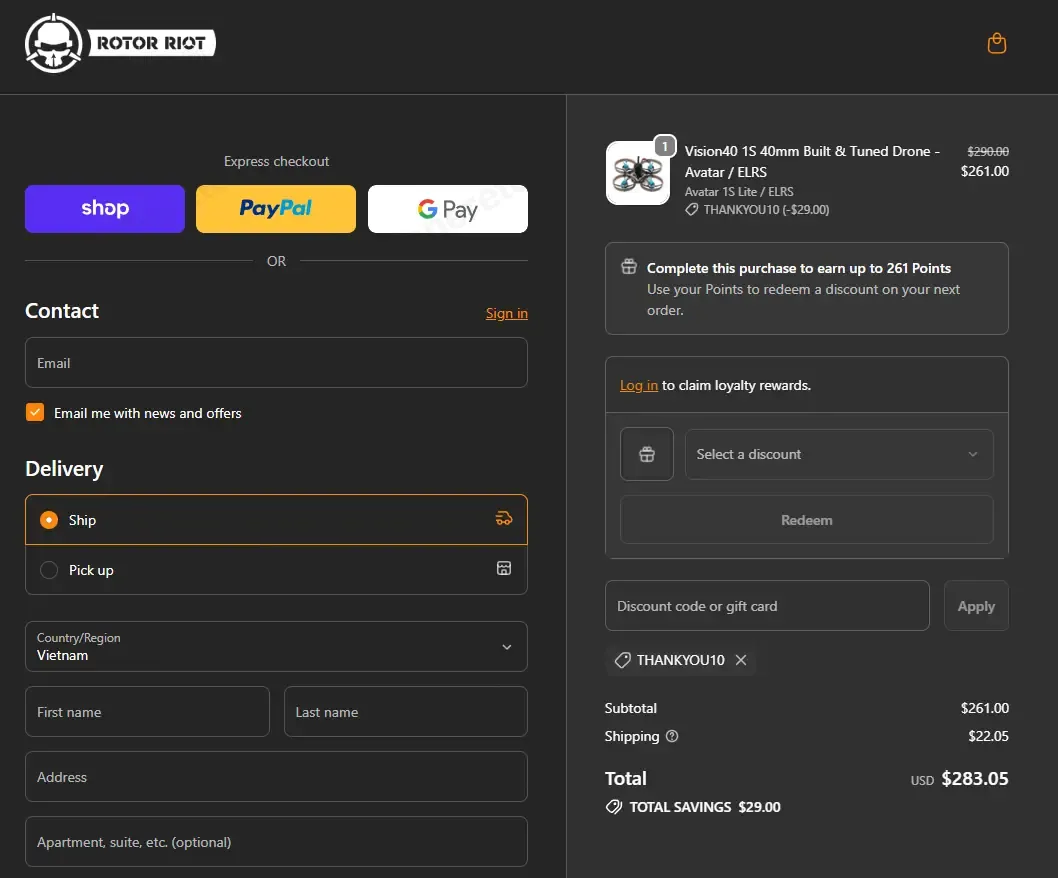Image resolution: width=1058 pixels, height=878 pixels.
Task: Click the total savings tag icon
Action: [614, 806]
